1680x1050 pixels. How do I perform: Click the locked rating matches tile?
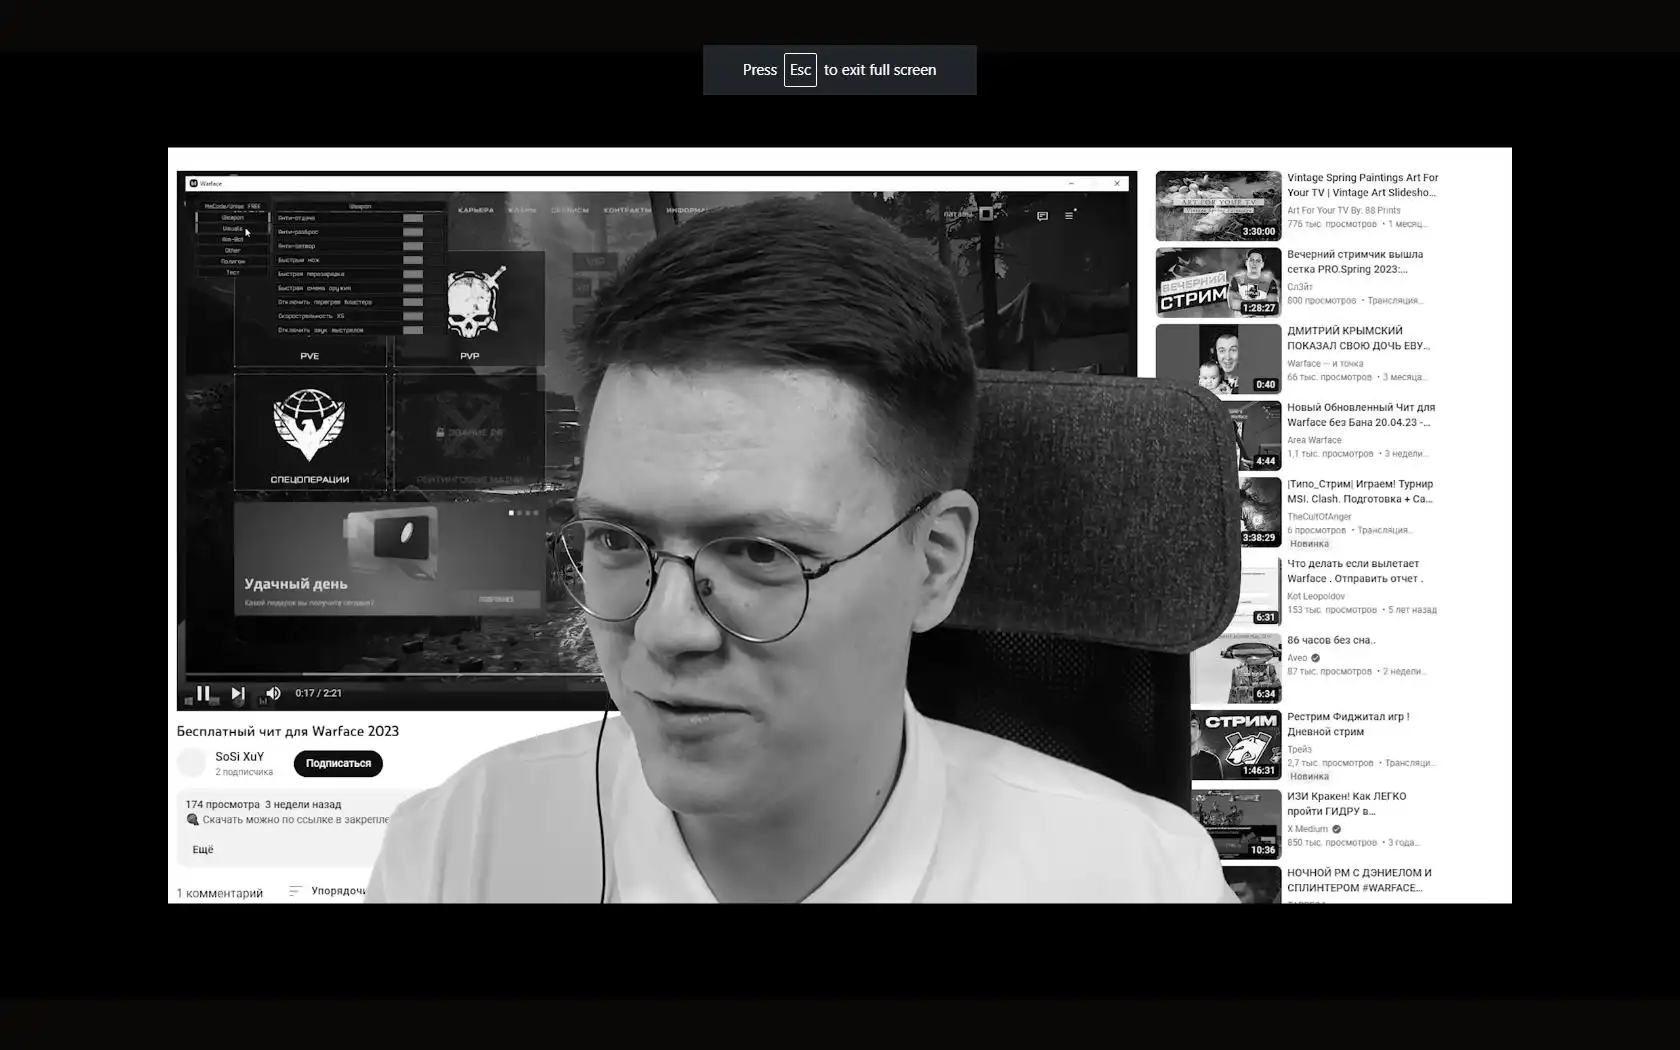(470, 432)
